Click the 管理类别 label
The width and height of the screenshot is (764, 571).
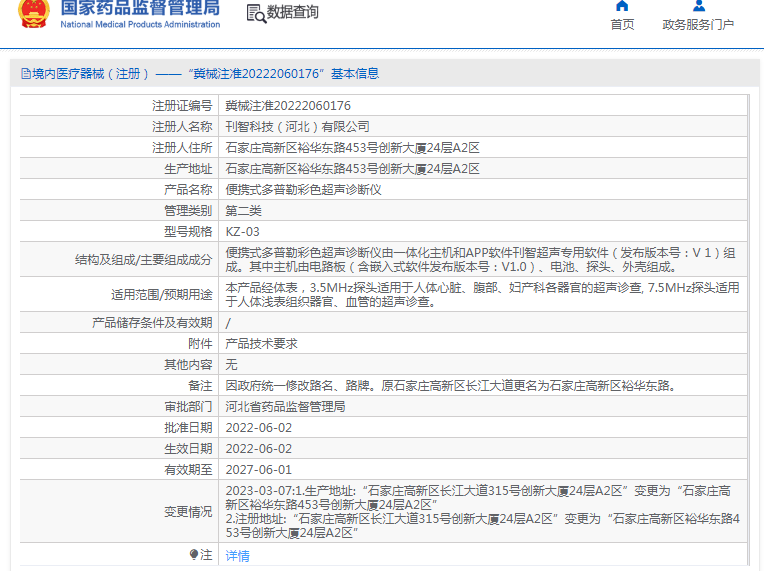point(188,210)
